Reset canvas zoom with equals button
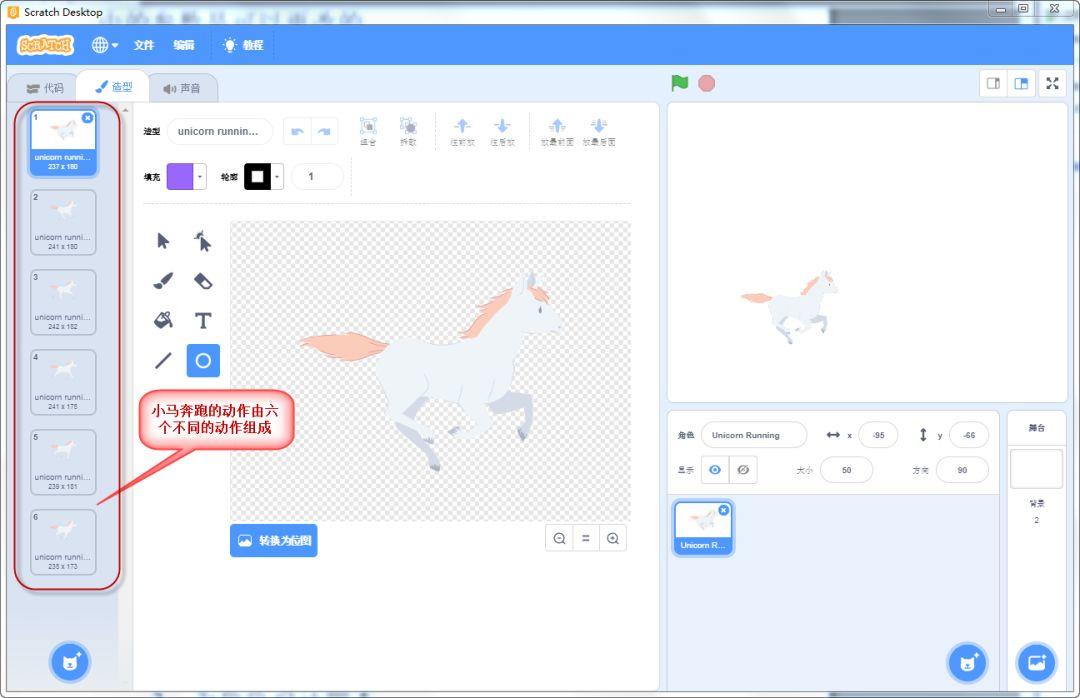Viewport: 1080px width, 698px height. [x=585, y=538]
